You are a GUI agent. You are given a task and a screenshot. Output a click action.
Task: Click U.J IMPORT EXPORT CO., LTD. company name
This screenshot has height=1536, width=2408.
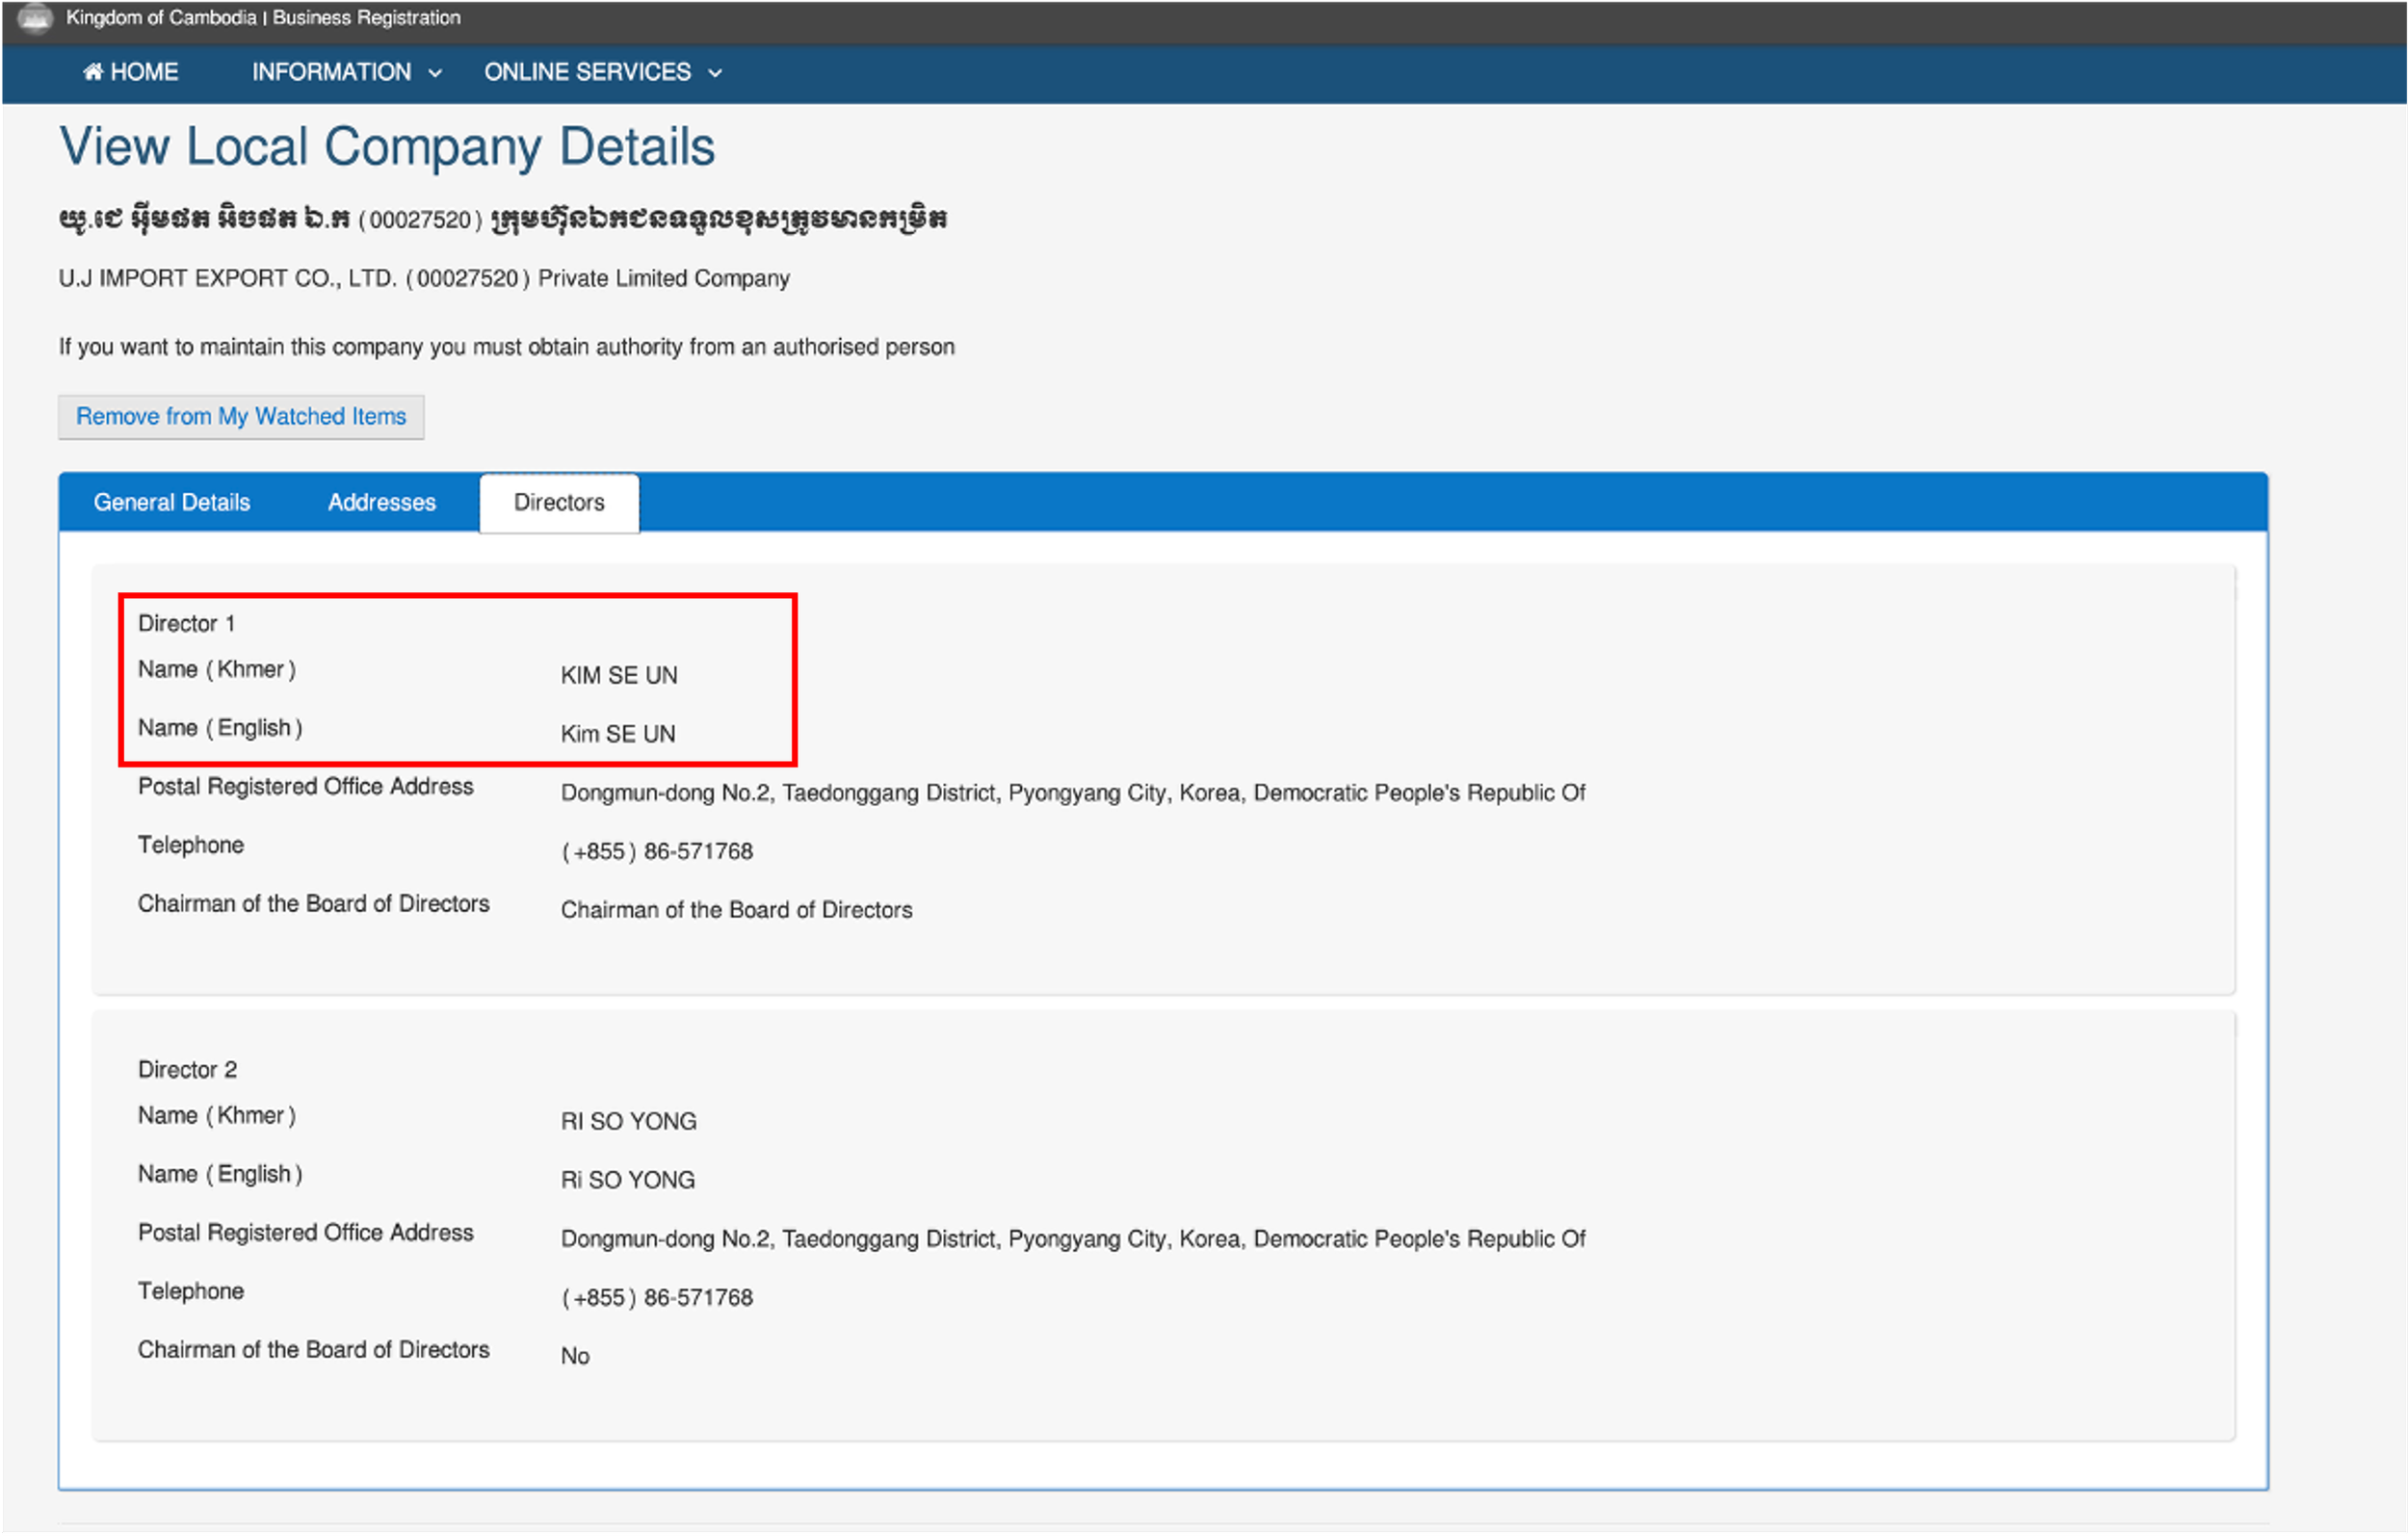click(x=227, y=278)
